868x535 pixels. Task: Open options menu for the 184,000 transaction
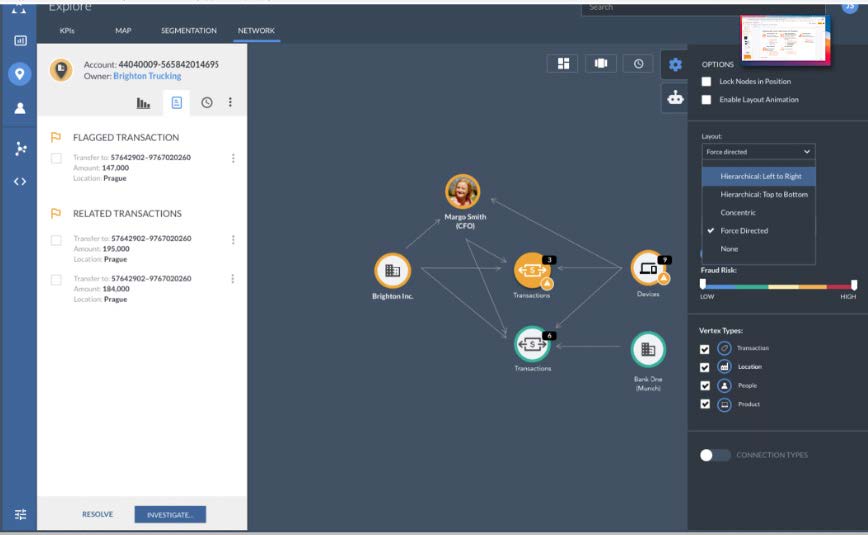[x=232, y=279]
